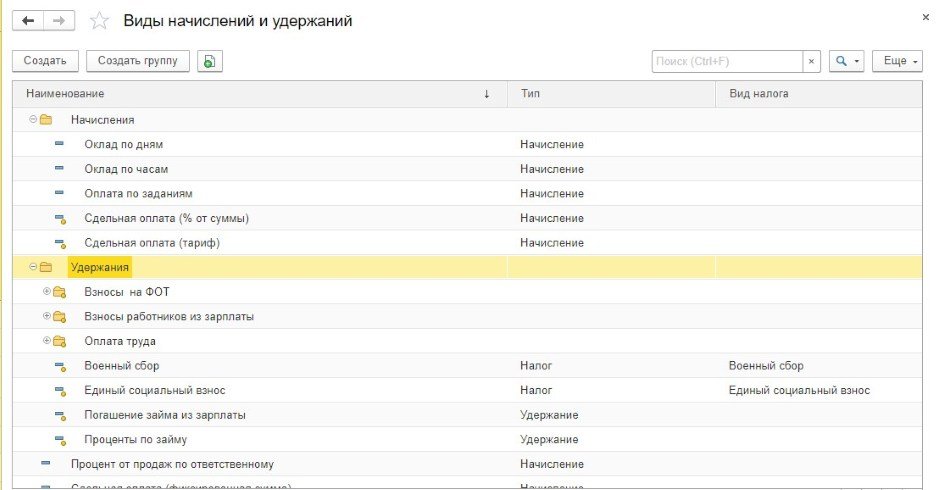Screen dimensions: 940x490
Task: Open the magnifier search options dropdown
Action: [x=846, y=61]
